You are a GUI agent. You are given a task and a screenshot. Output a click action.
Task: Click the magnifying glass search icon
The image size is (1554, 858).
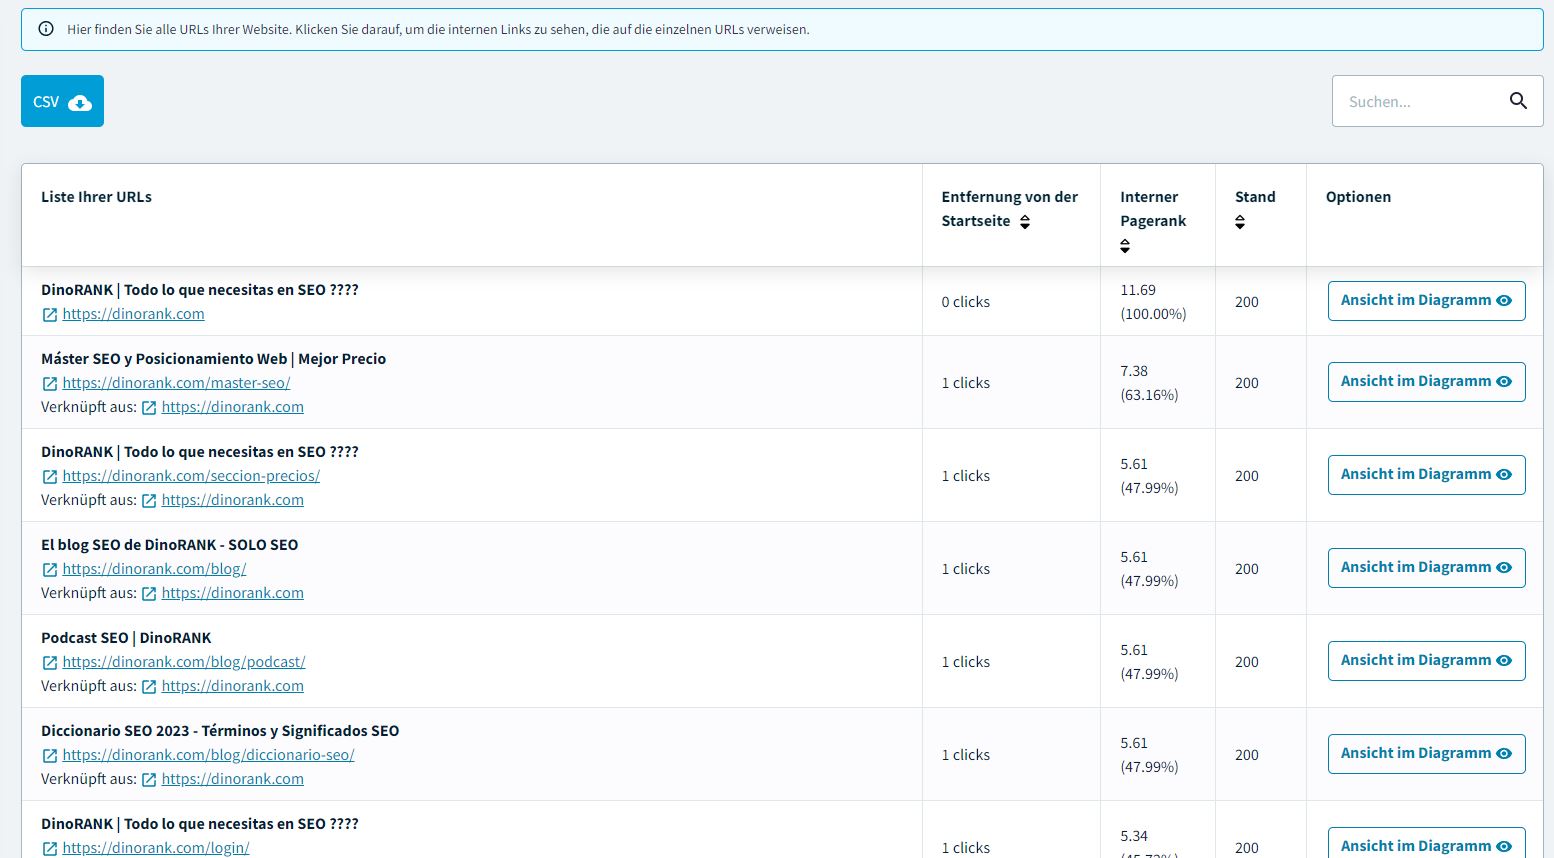1518,101
